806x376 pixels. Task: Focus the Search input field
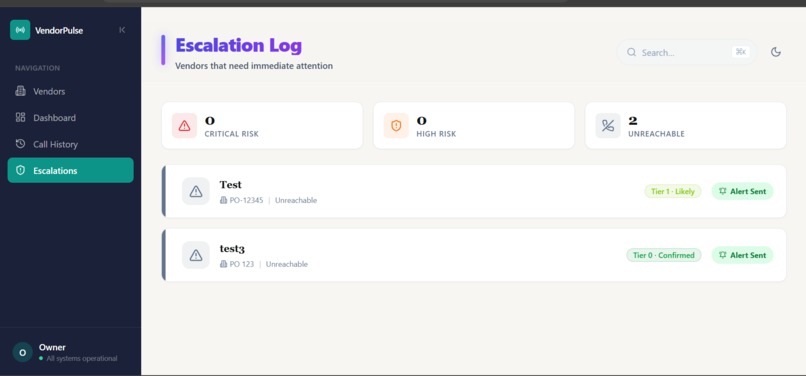[686, 52]
